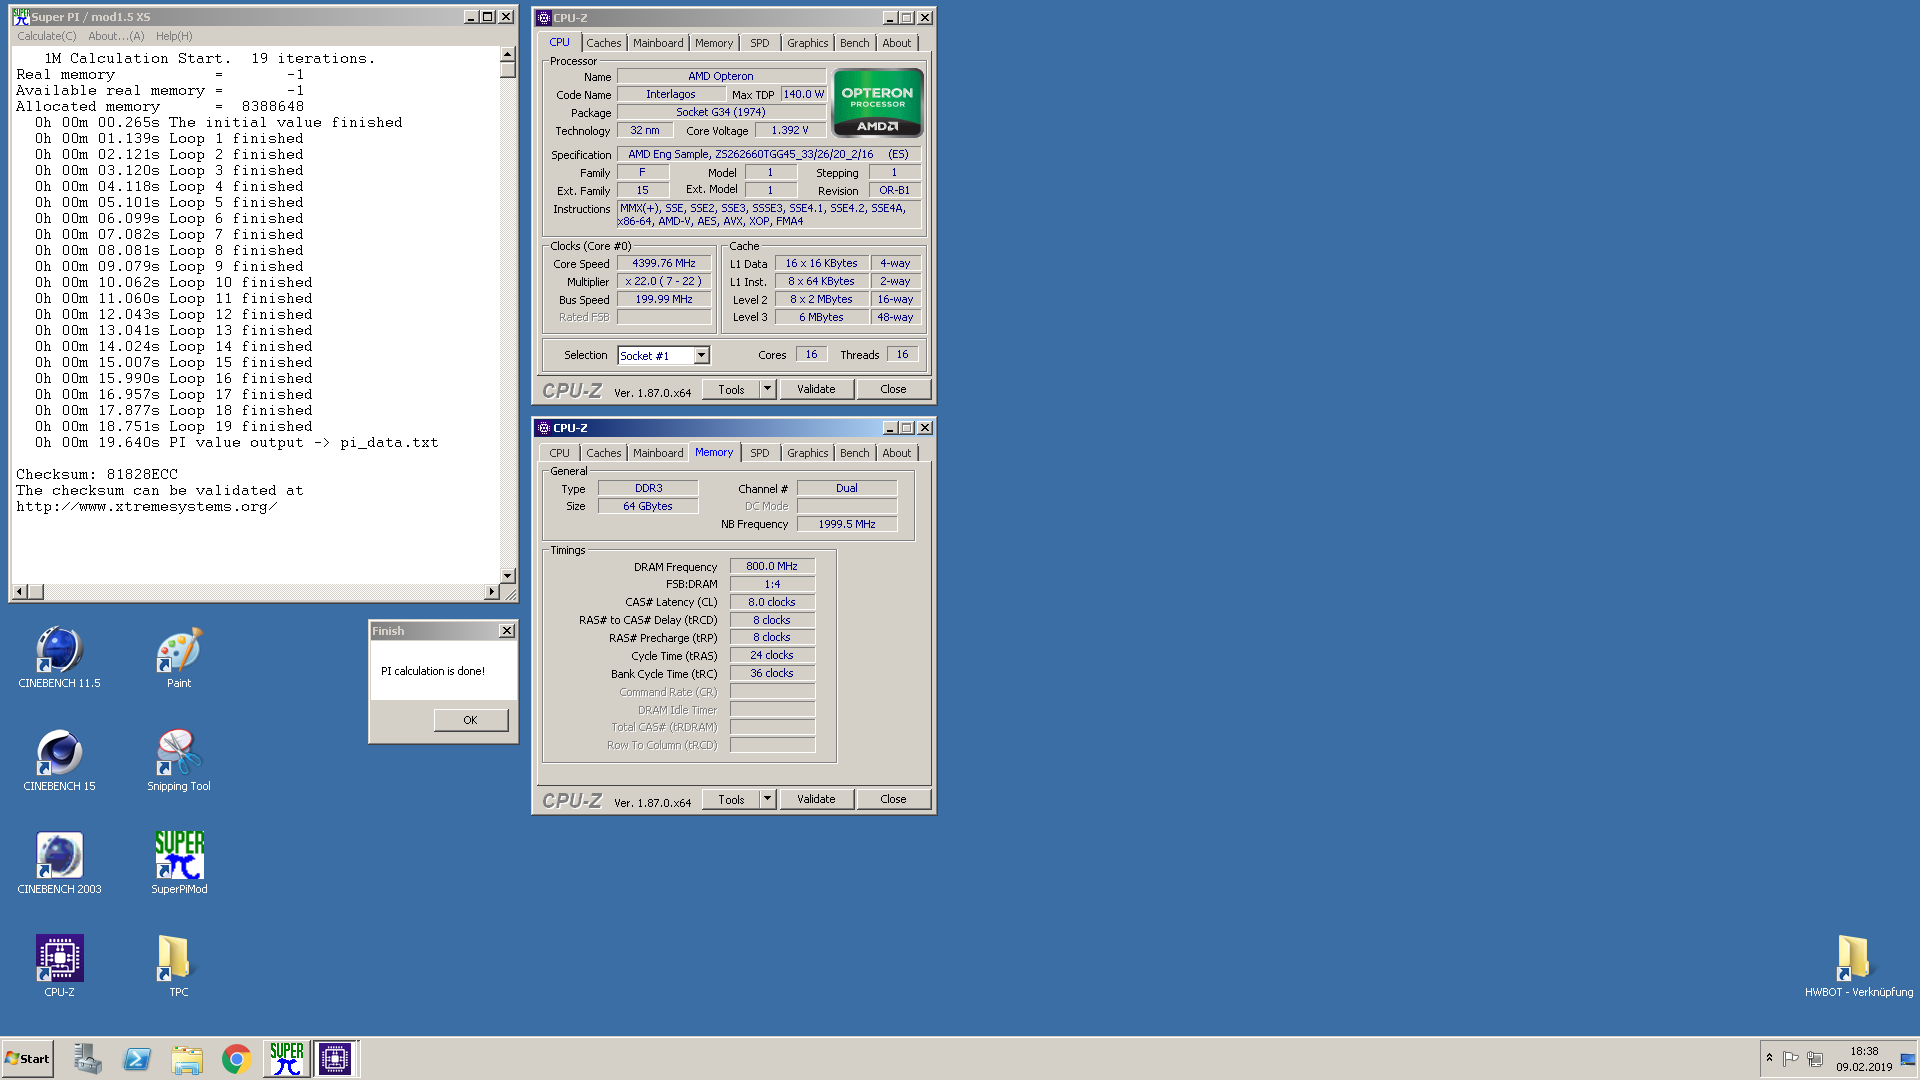
Task: Open CINEBENCH 11.5 desktop shortcut
Action: tap(59, 657)
